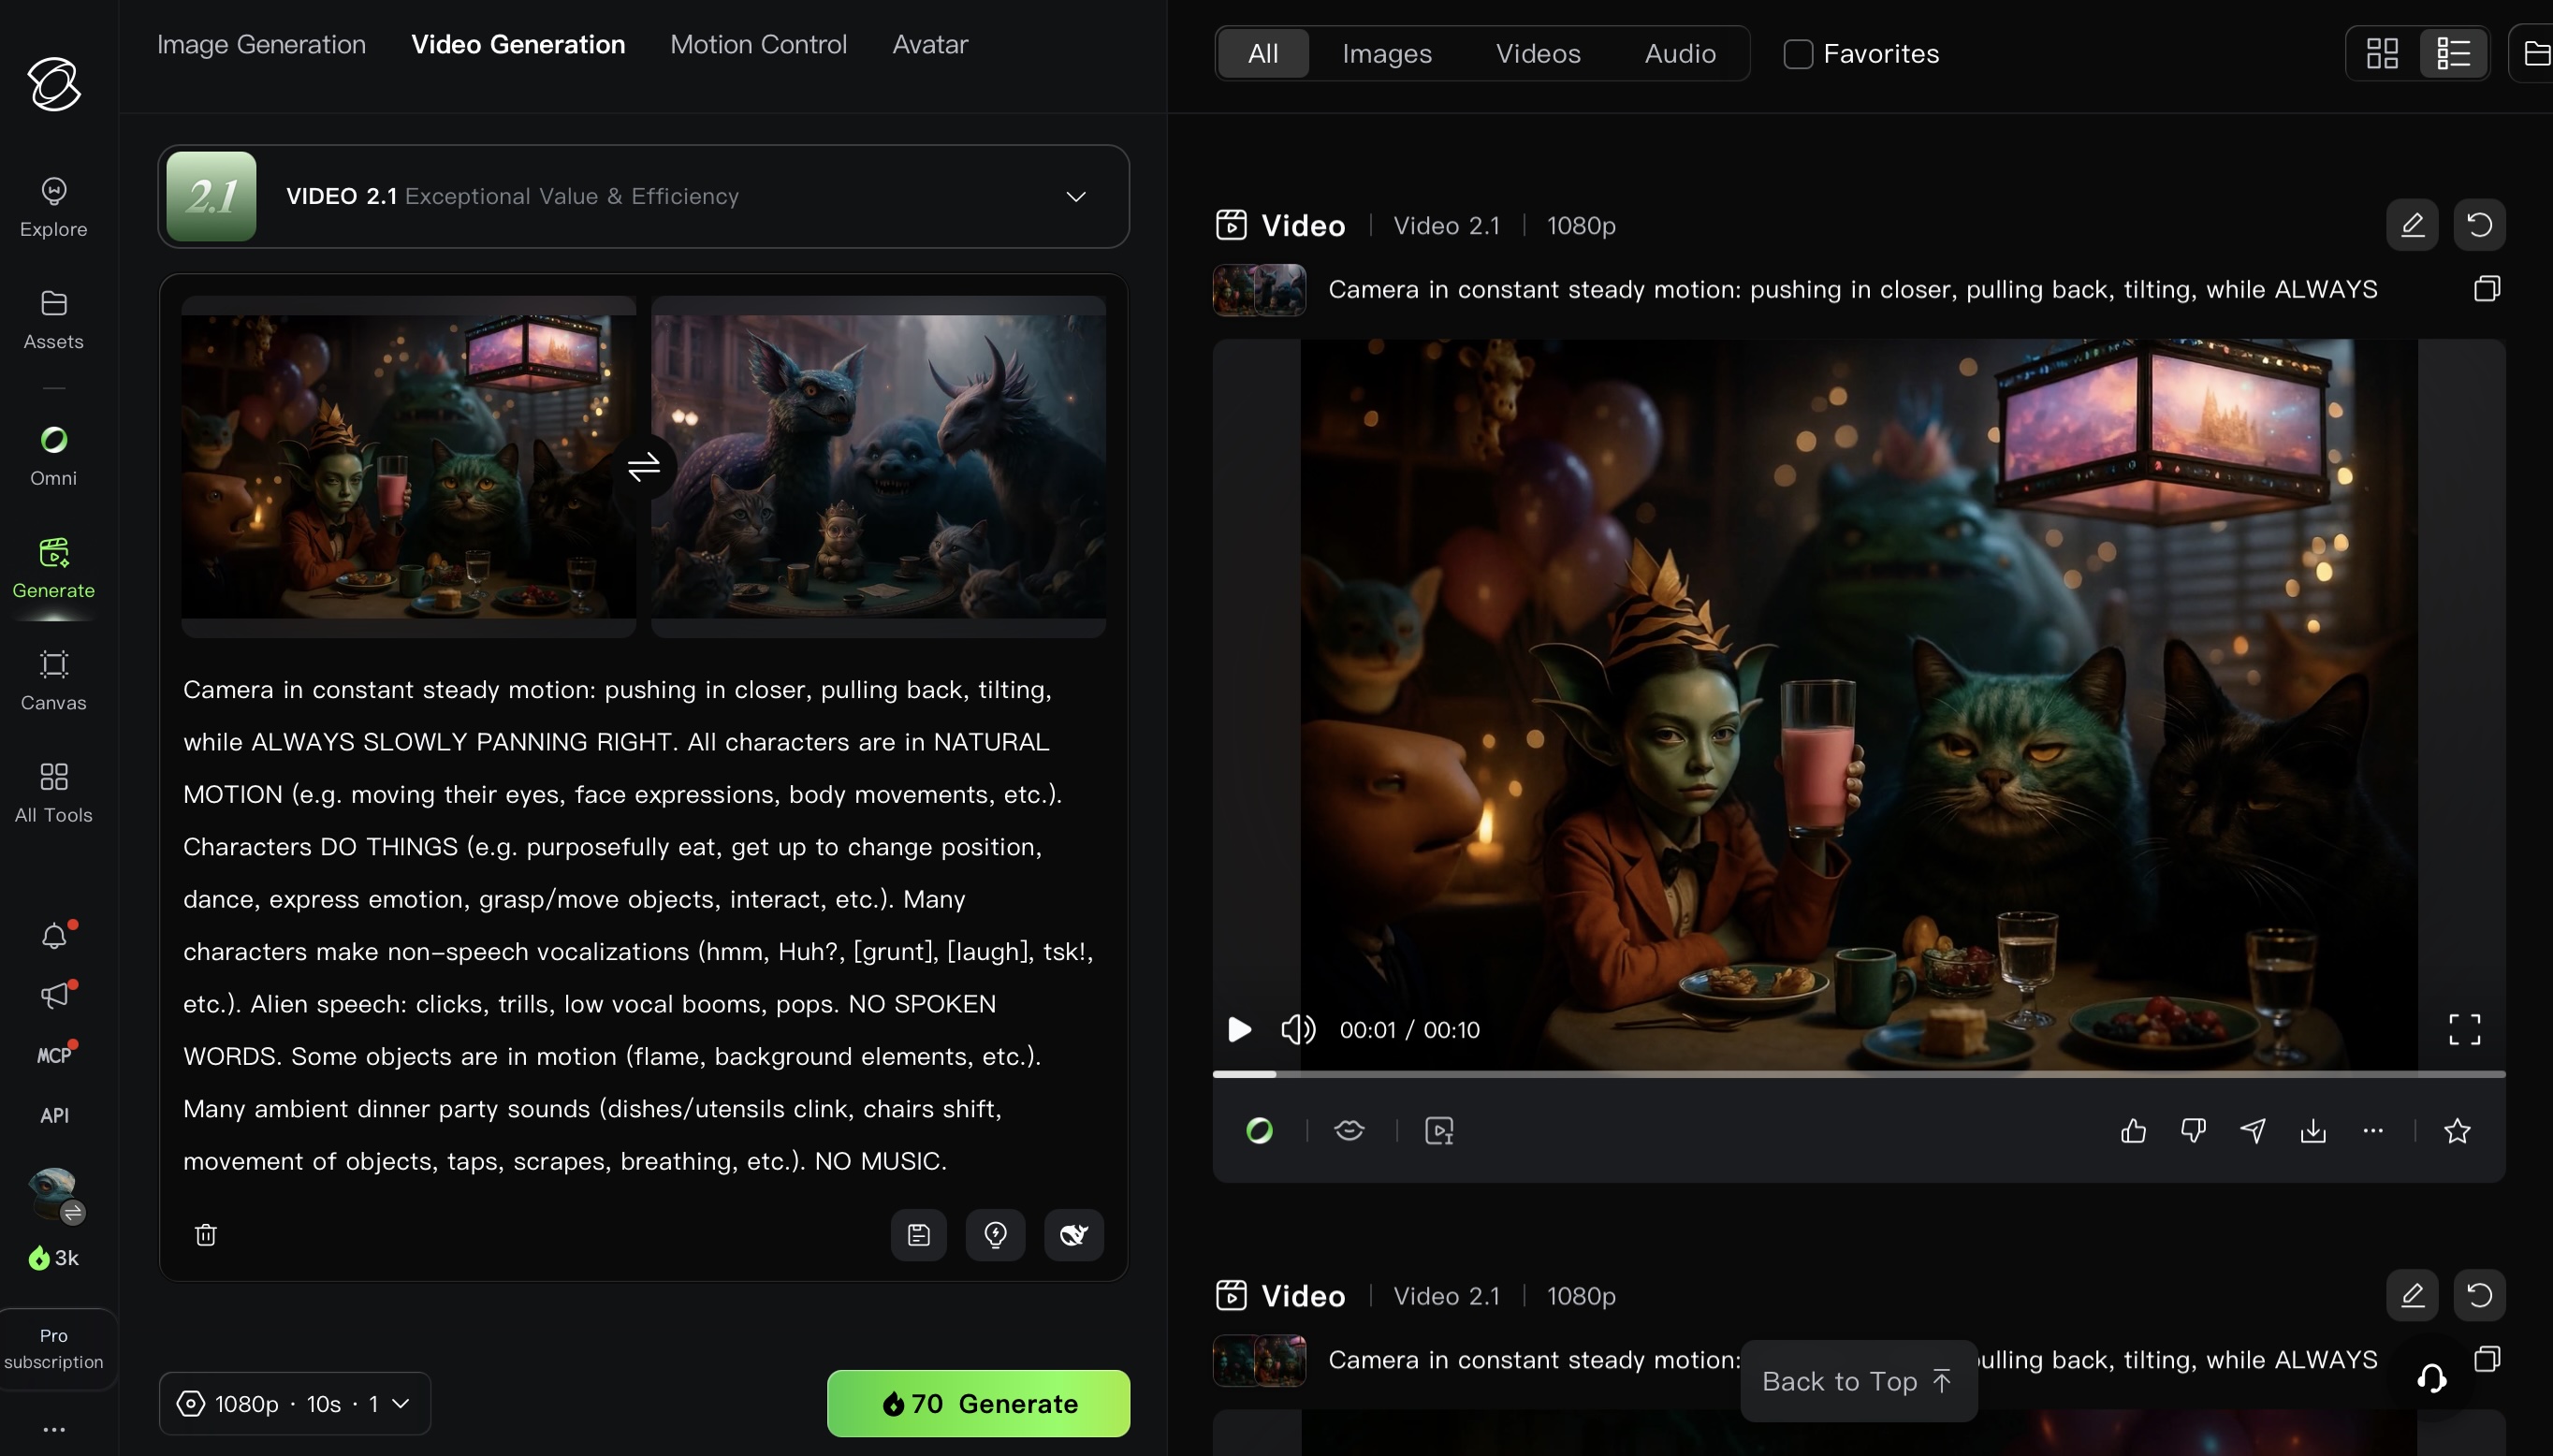This screenshot has height=1456, width=2553.
Task: Open notifications bell icon
Action: pyautogui.click(x=55, y=935)
